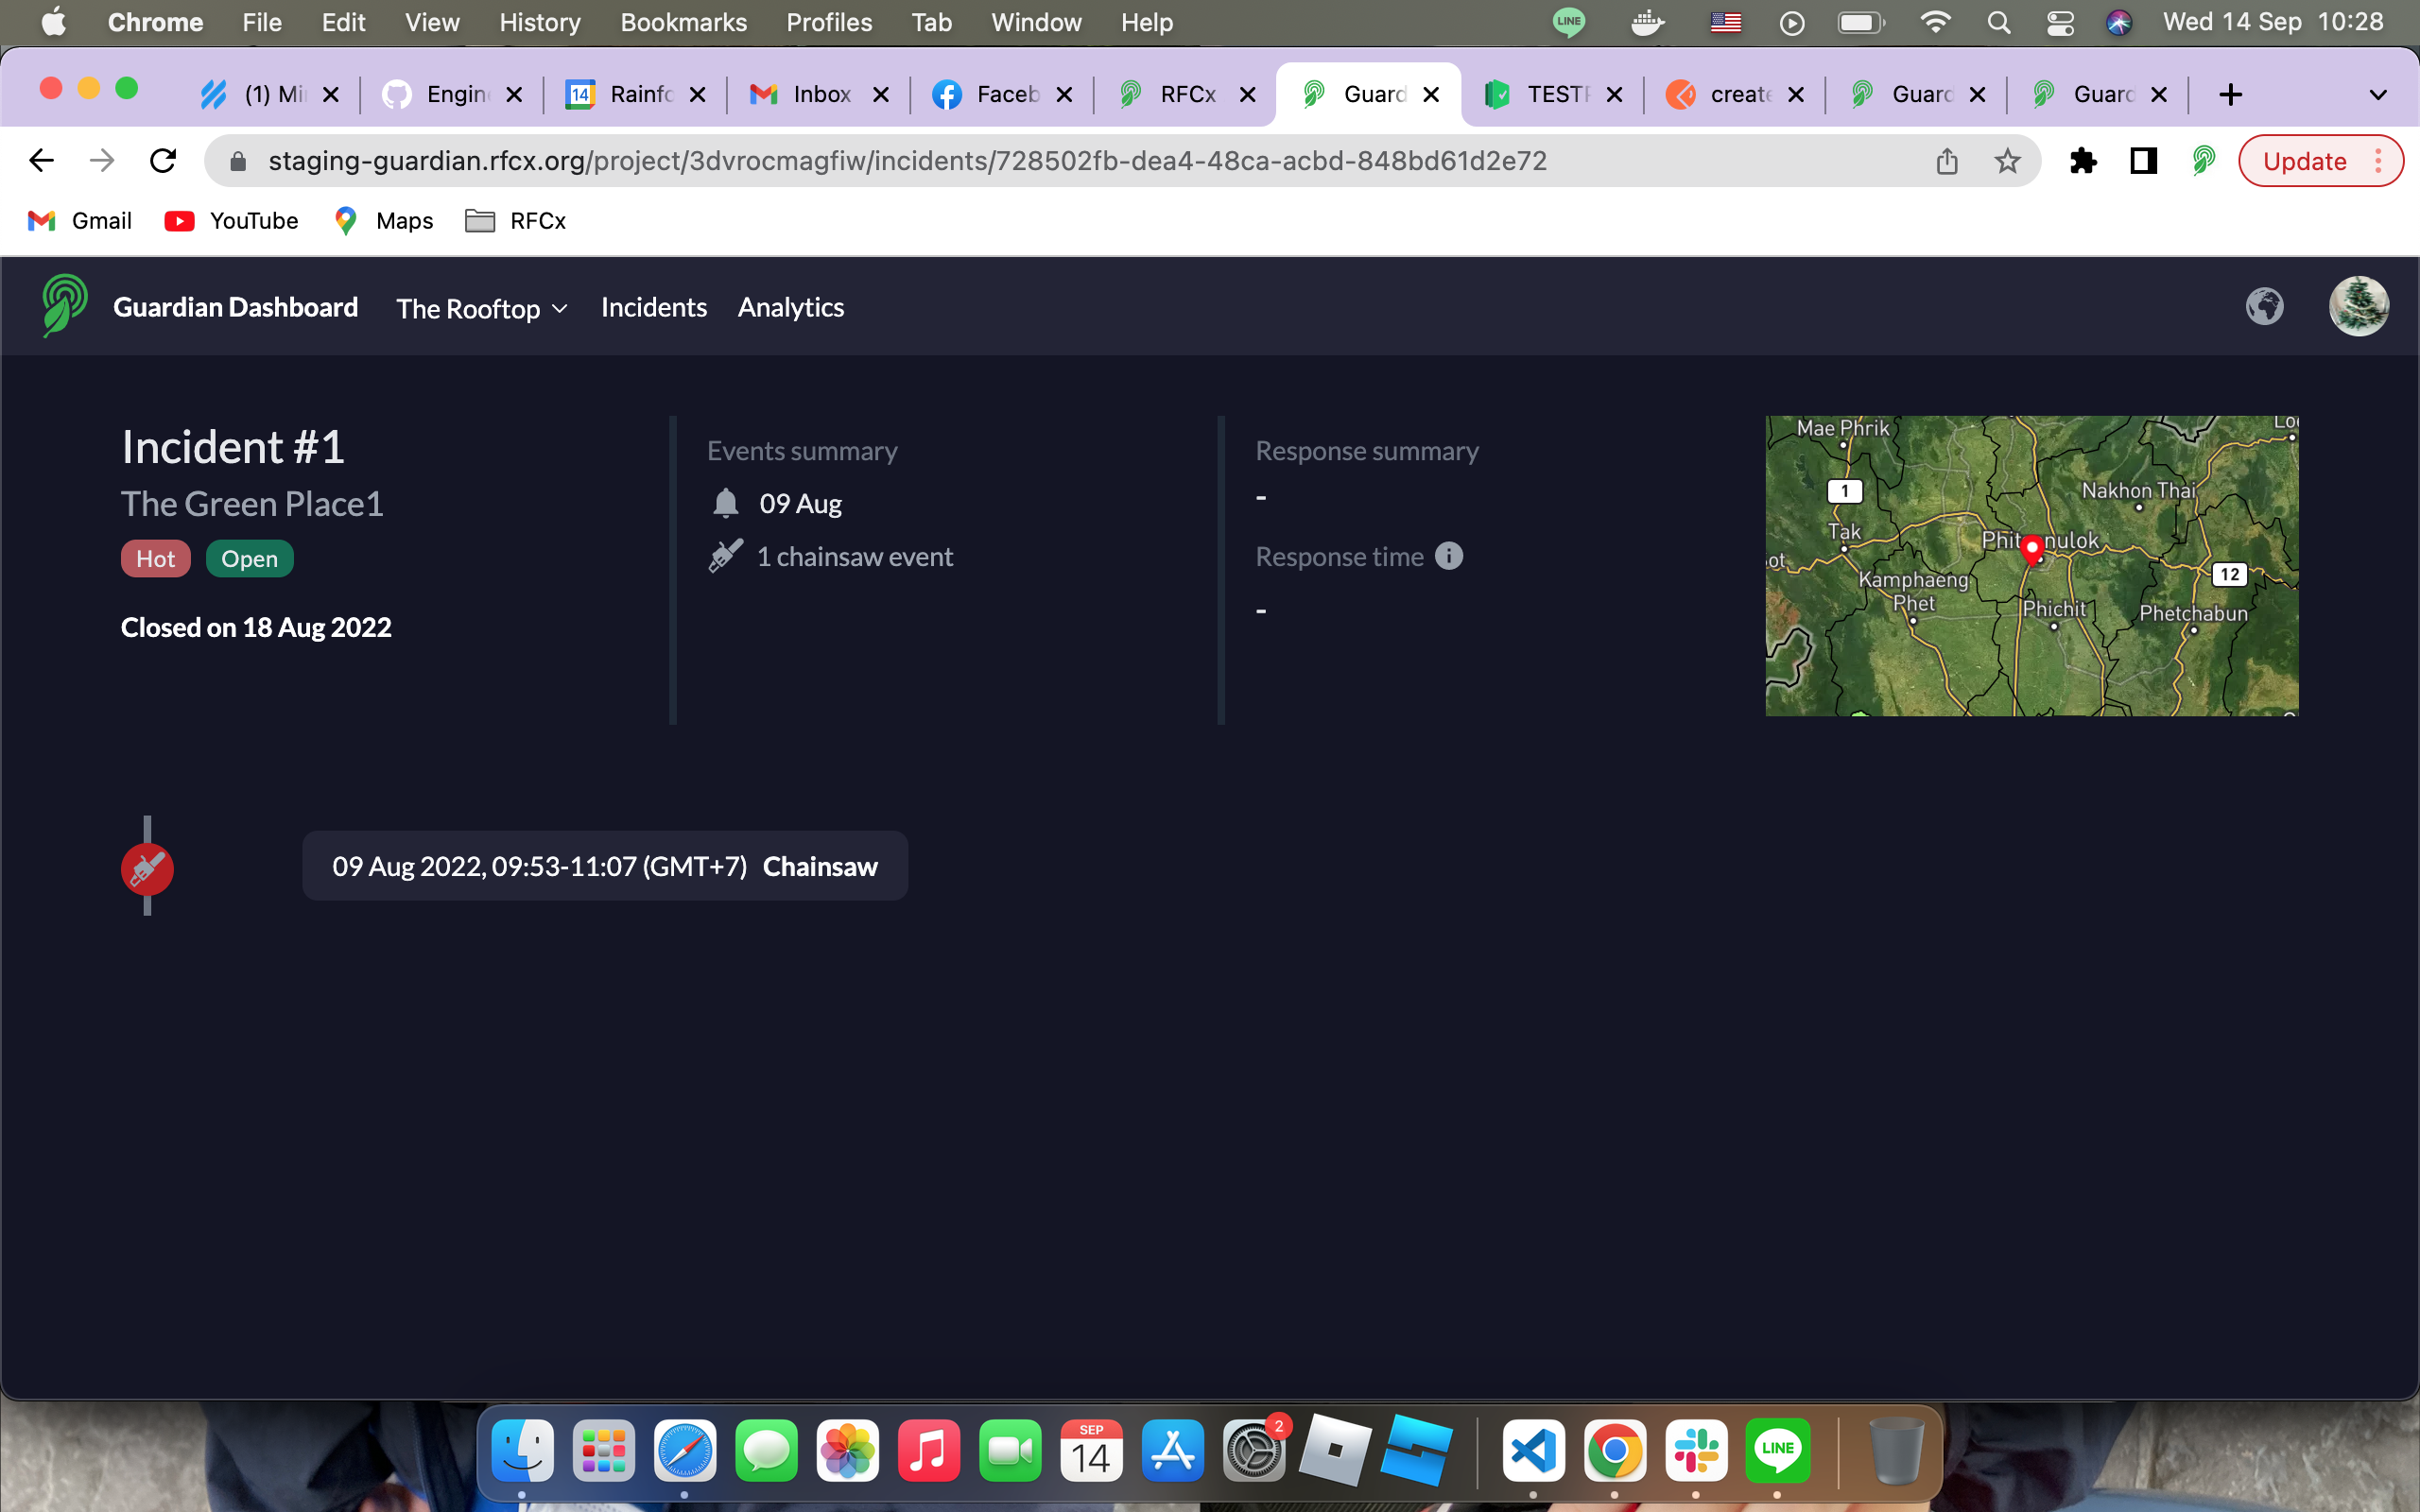Open the Bookmarks menu in menu bar

tap(683, 22)
